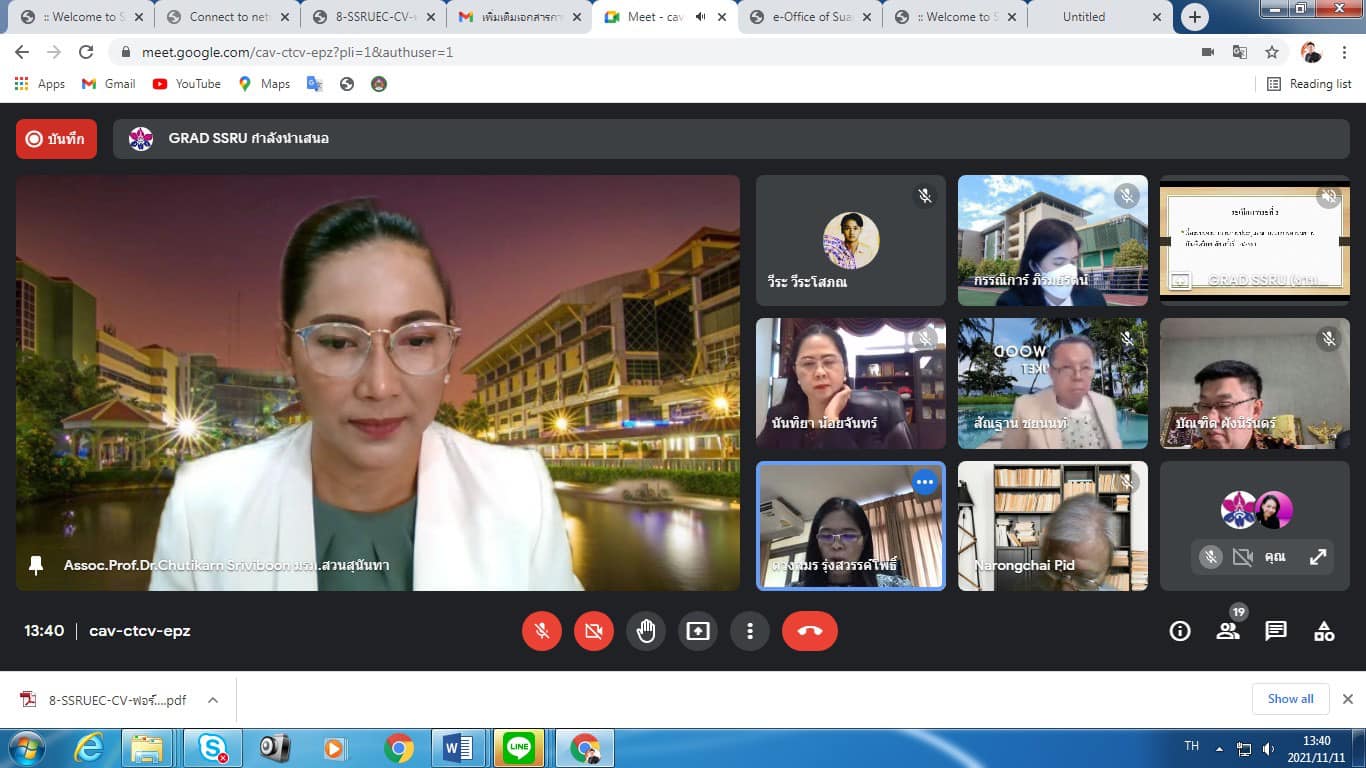Expand the downloaded PDF item menu chevron
1366x768 pixels.
tap(213, 700)
